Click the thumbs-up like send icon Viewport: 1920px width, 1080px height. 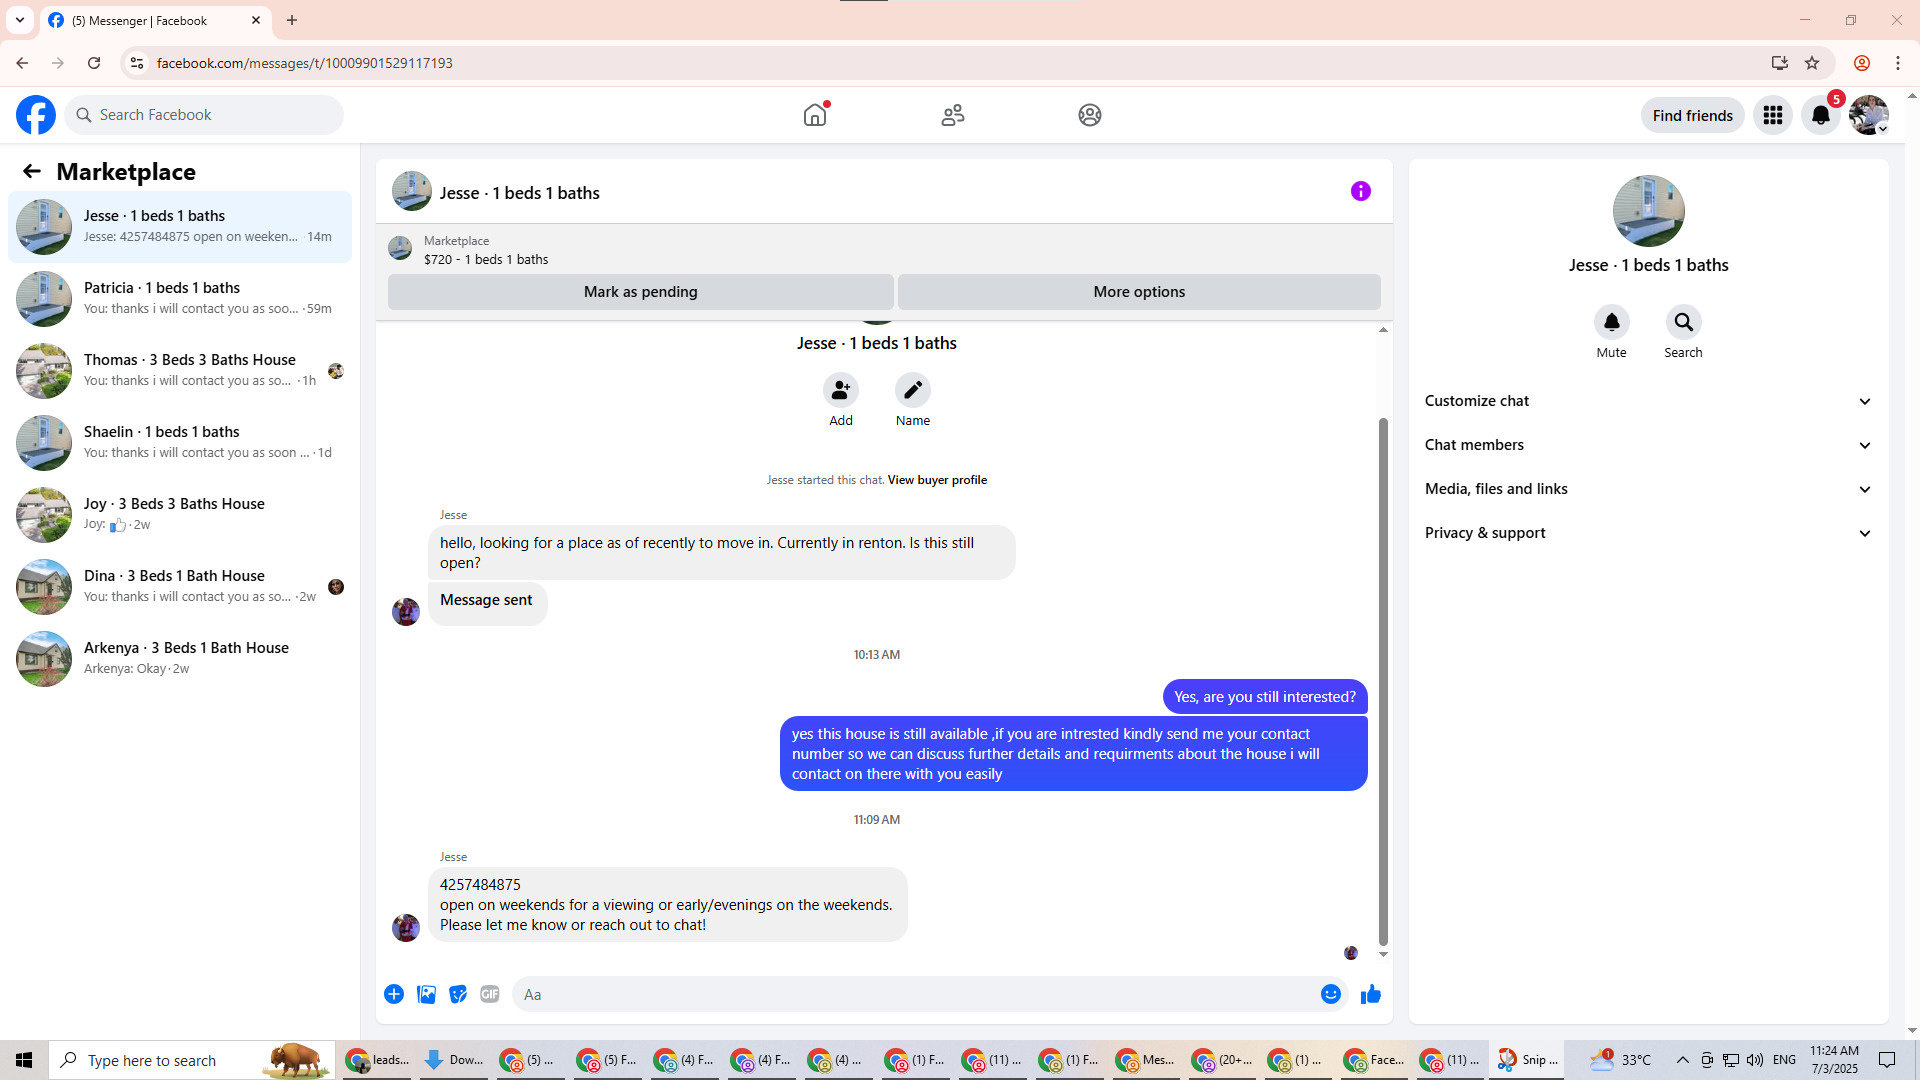coord(1370,994)
